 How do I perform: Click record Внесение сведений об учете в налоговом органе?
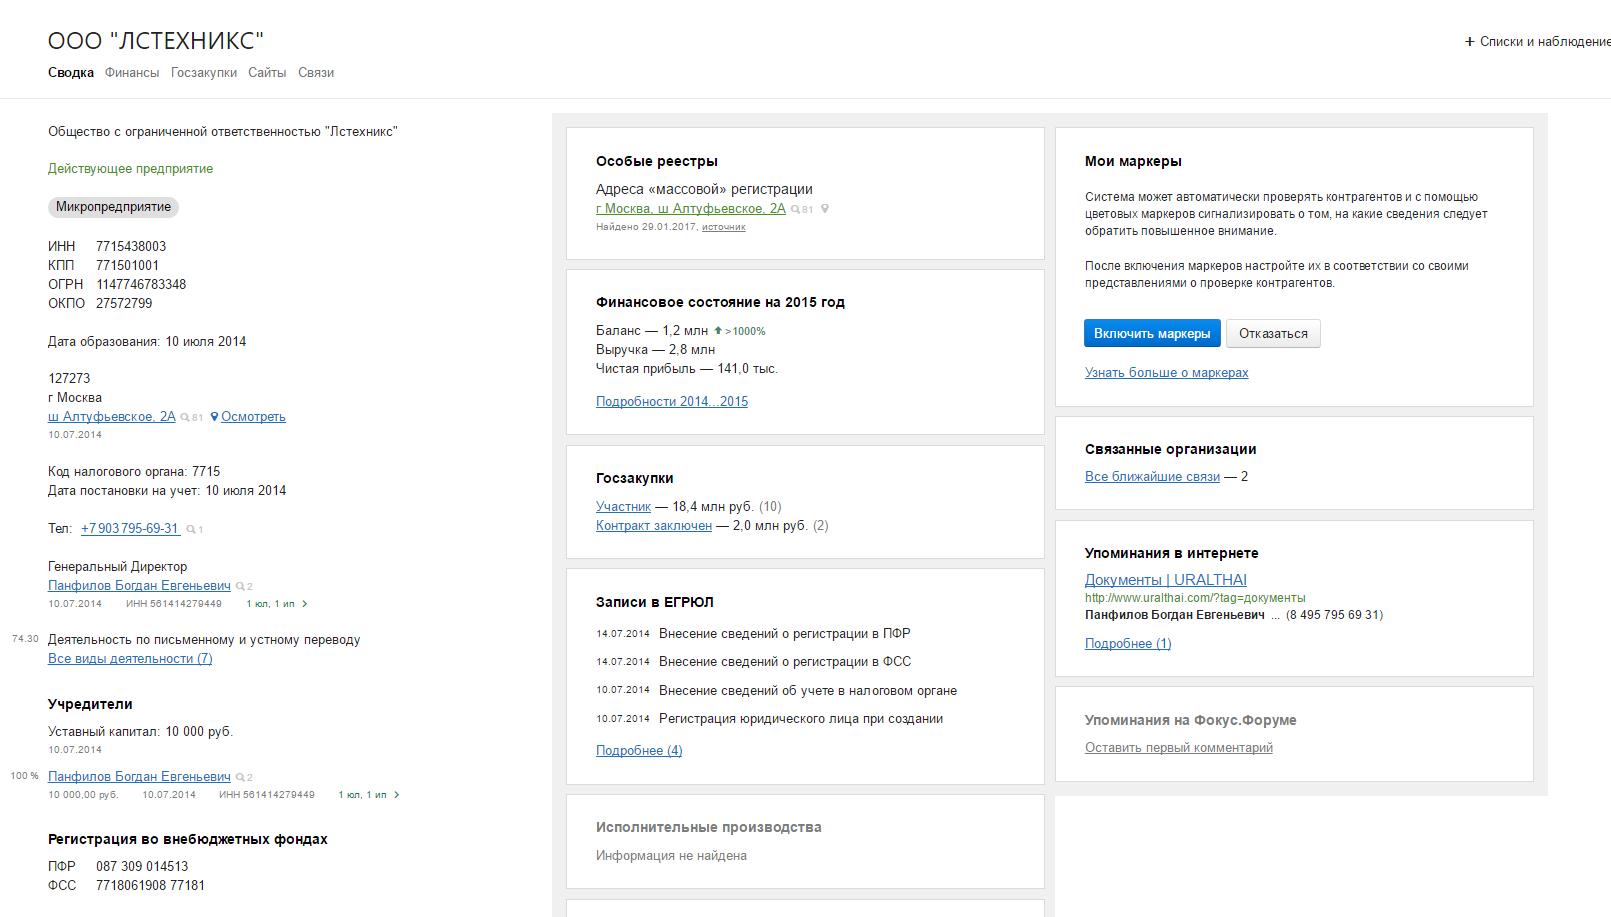[x=808, y=690]
